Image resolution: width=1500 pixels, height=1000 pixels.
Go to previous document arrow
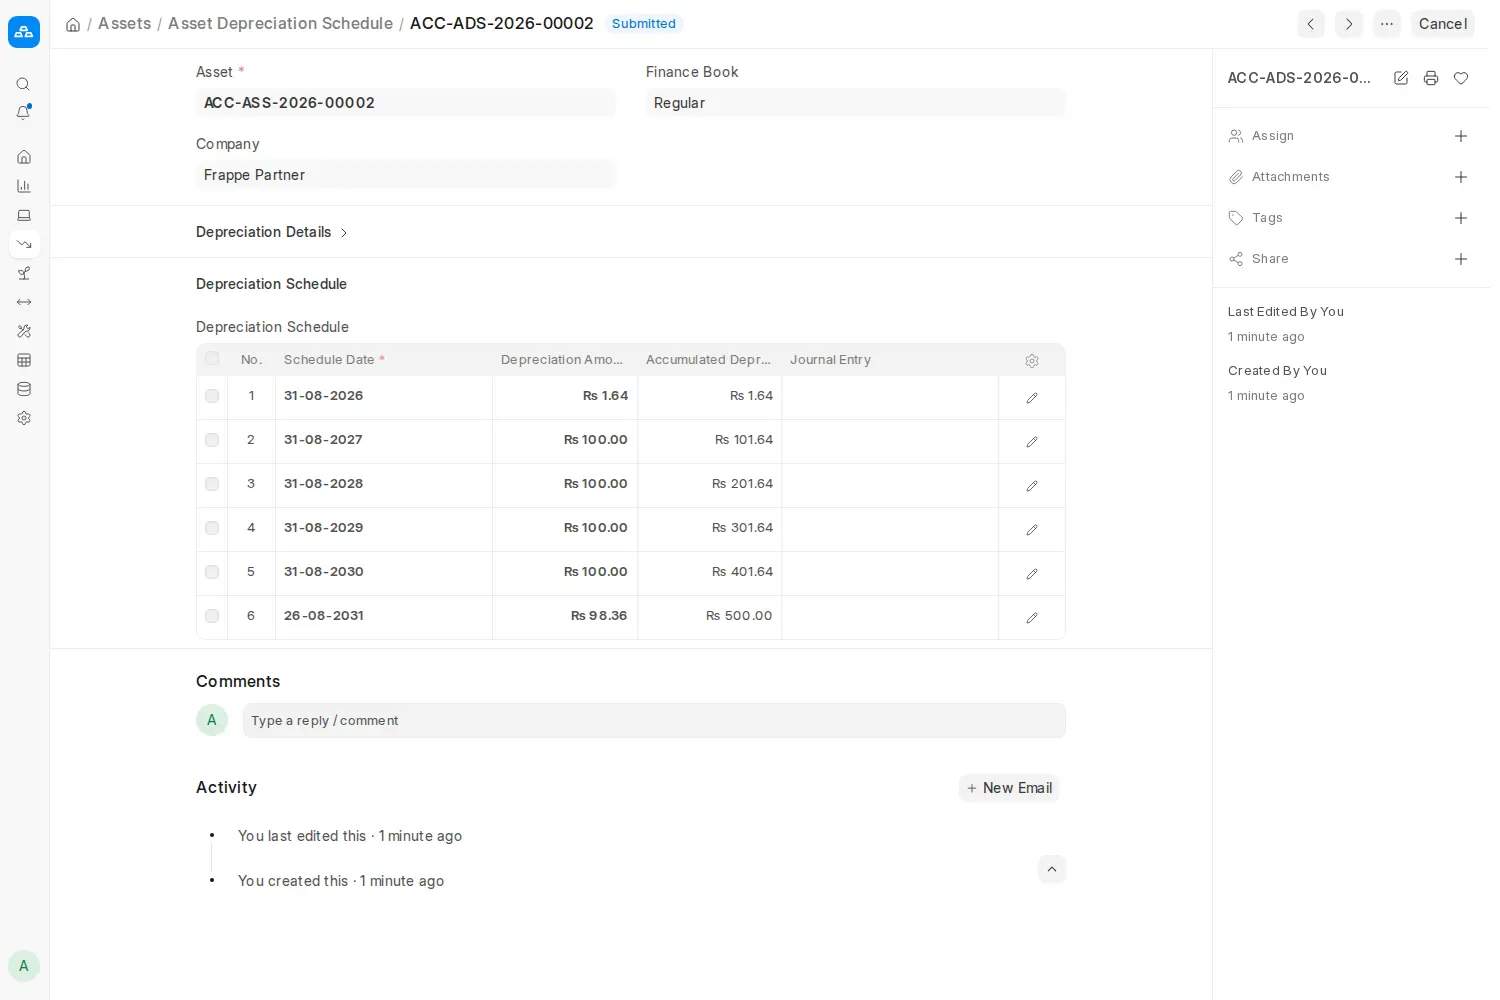tap(1311, 24)
